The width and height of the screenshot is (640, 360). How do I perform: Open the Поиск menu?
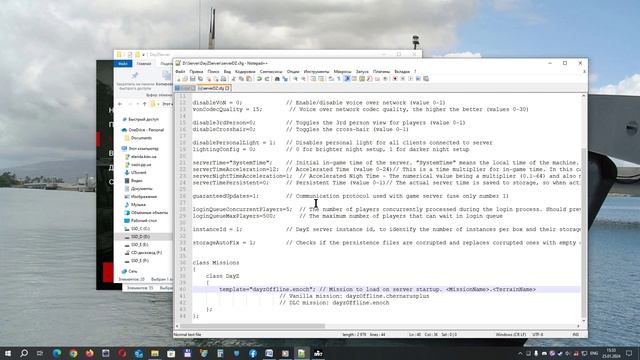[x=213, y=71]
